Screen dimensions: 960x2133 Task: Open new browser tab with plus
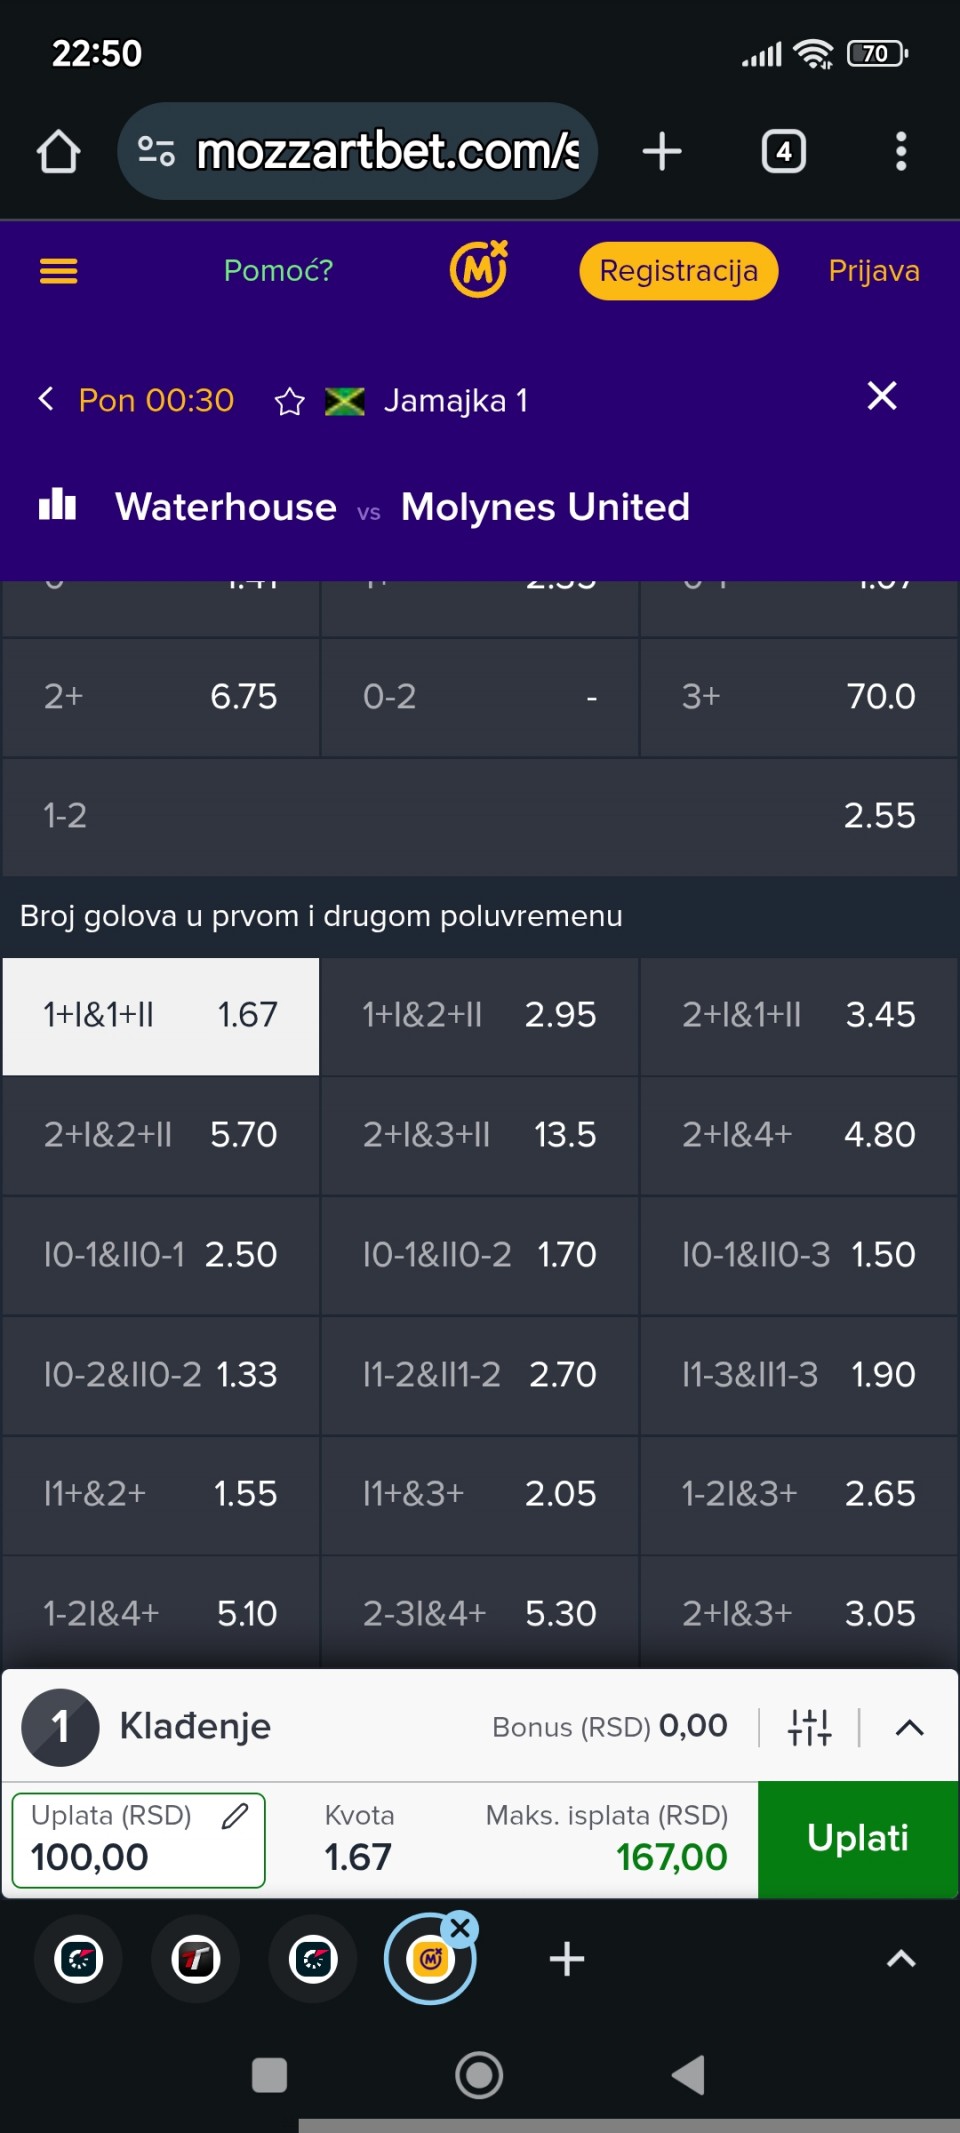(x=661, y=152)
